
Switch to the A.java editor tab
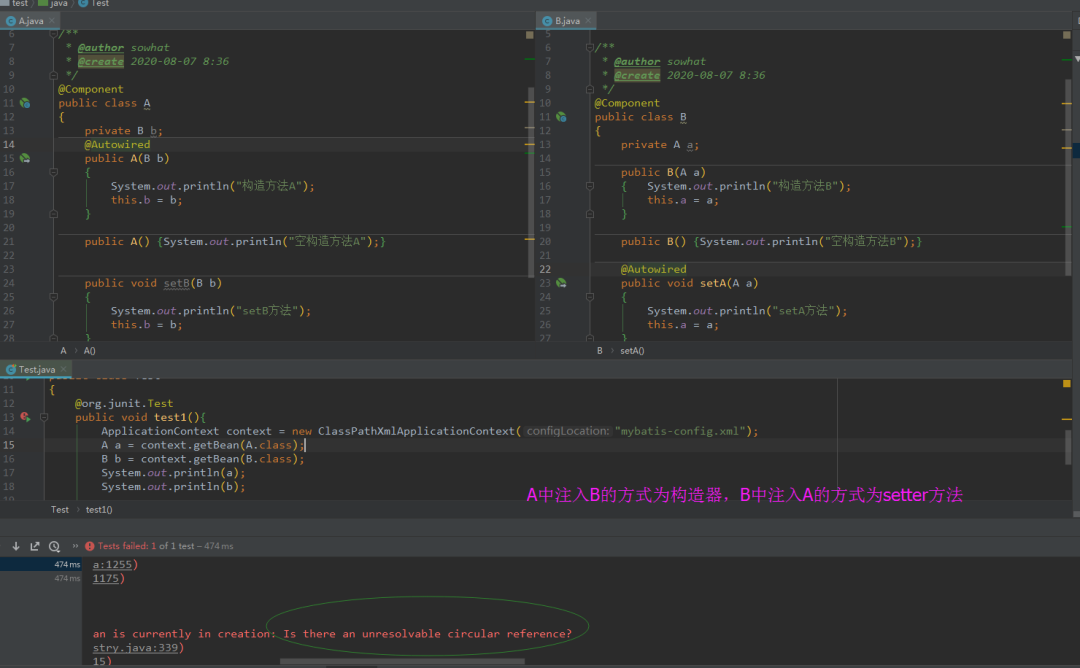tap(31, 21)
